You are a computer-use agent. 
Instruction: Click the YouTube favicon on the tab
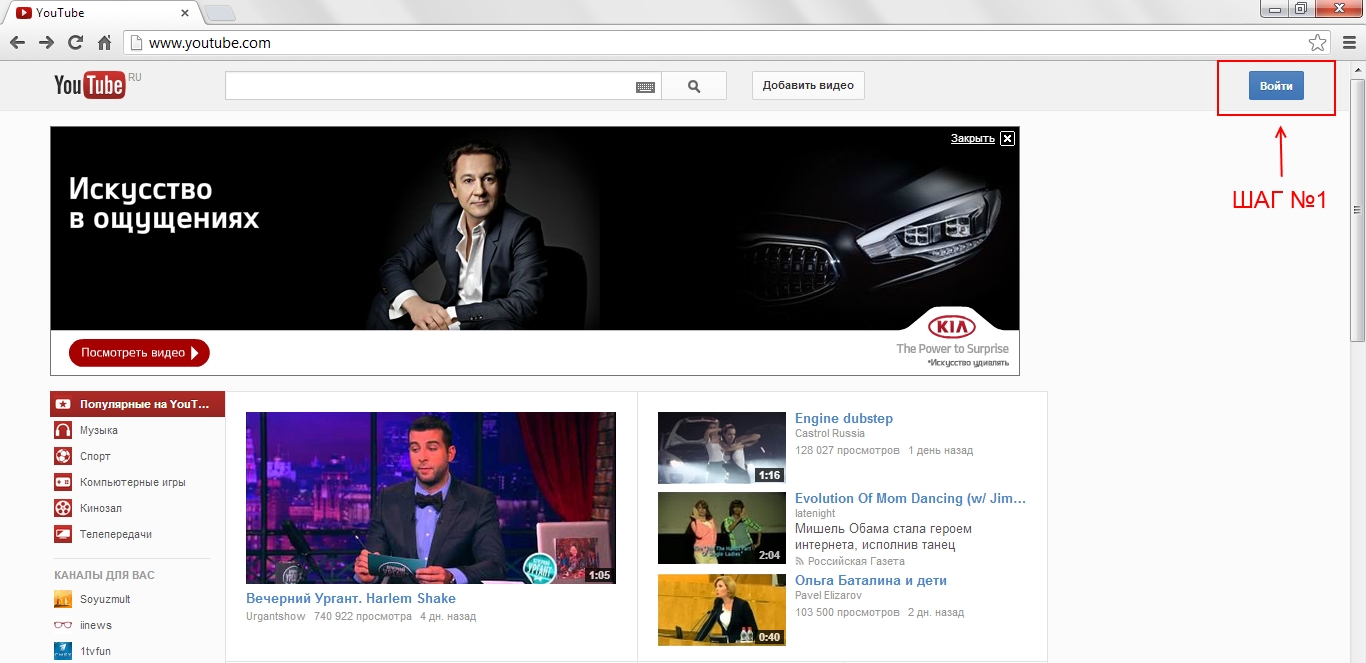pos(23,13)
